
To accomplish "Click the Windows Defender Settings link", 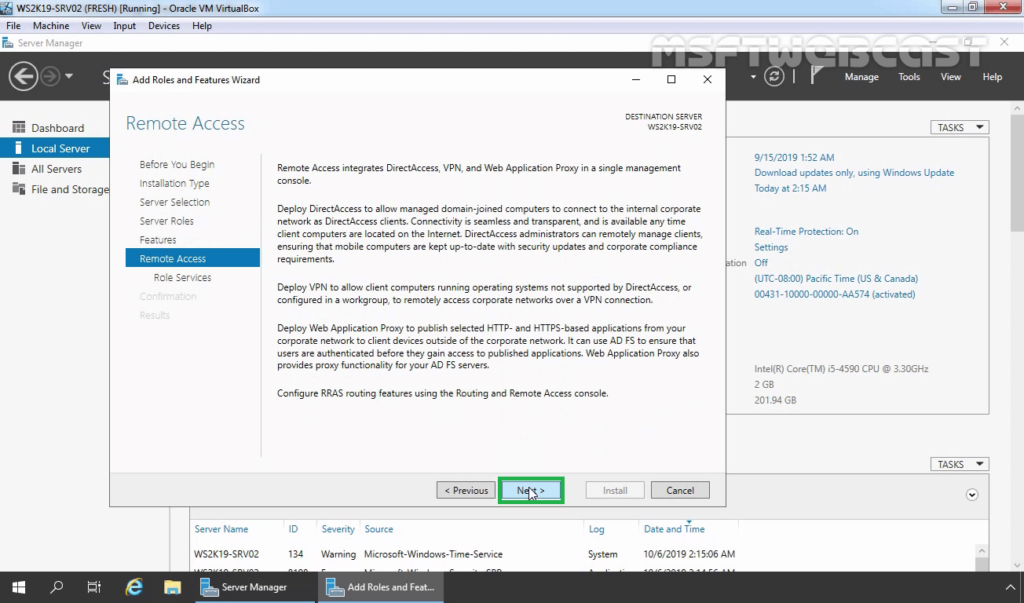I will (x=771, y=248).
